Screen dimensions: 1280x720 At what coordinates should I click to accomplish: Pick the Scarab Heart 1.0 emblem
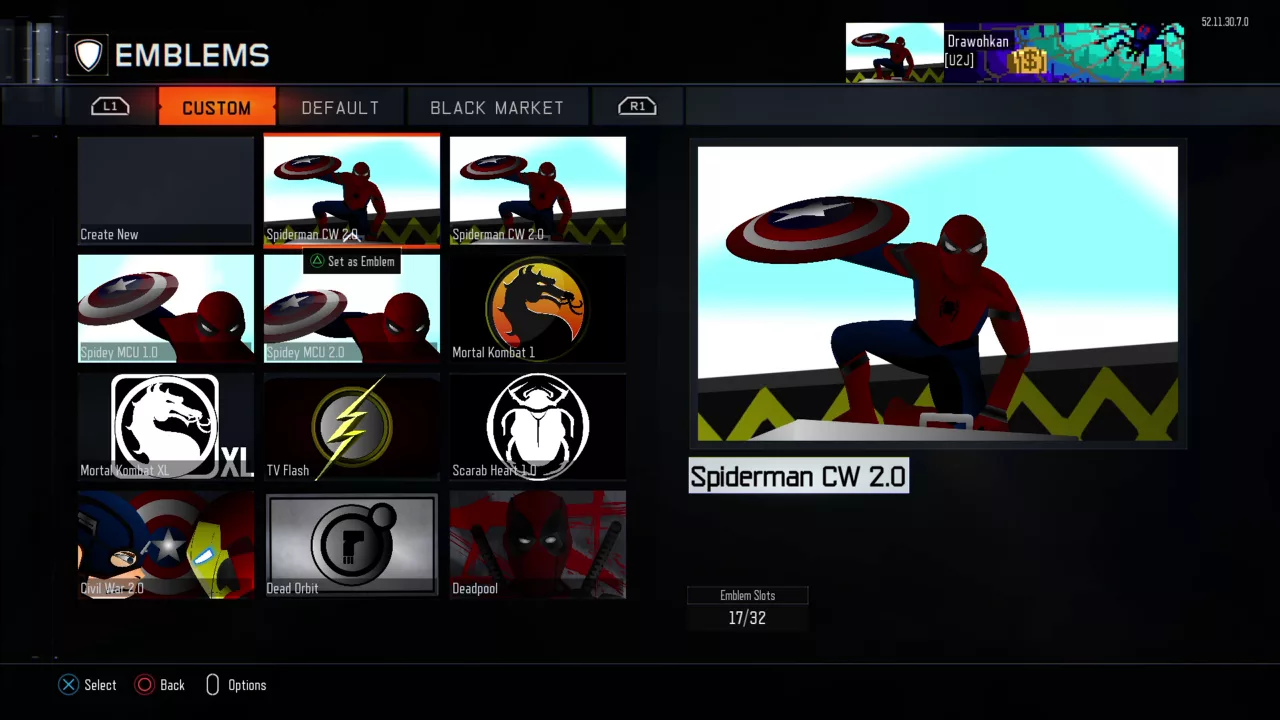[538, 426]
